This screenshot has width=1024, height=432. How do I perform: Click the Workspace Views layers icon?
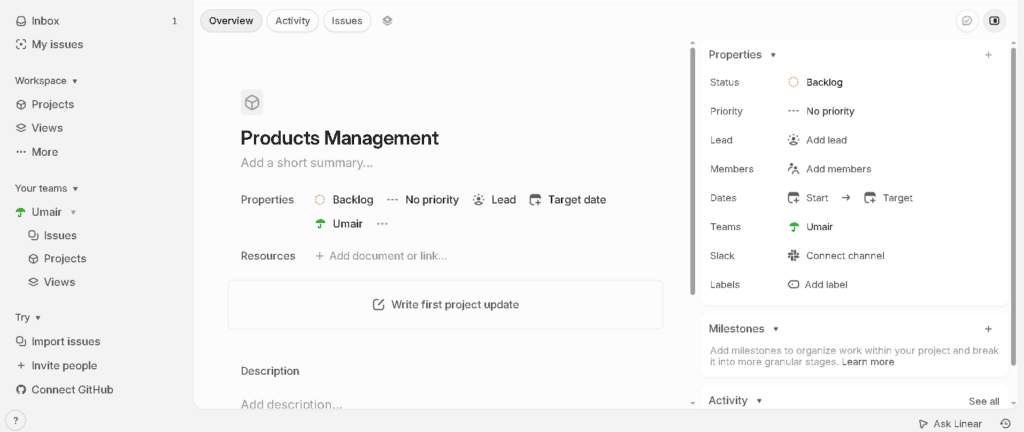pyautogui.click(x=21, y=128)
